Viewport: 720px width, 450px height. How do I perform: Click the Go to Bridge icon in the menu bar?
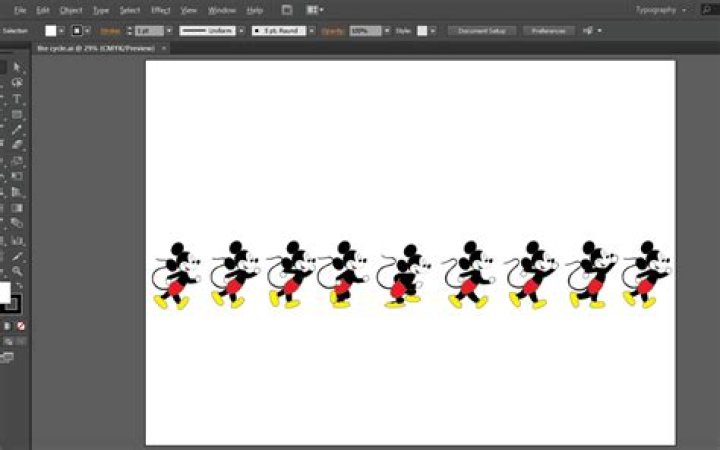click(287, 10)
